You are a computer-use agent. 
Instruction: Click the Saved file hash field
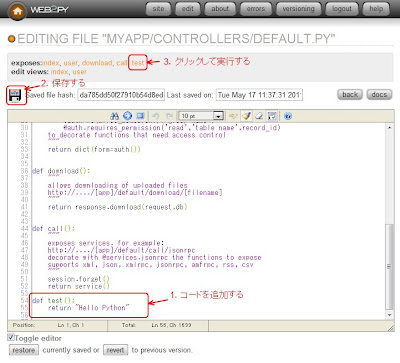[x=121, y=95]
